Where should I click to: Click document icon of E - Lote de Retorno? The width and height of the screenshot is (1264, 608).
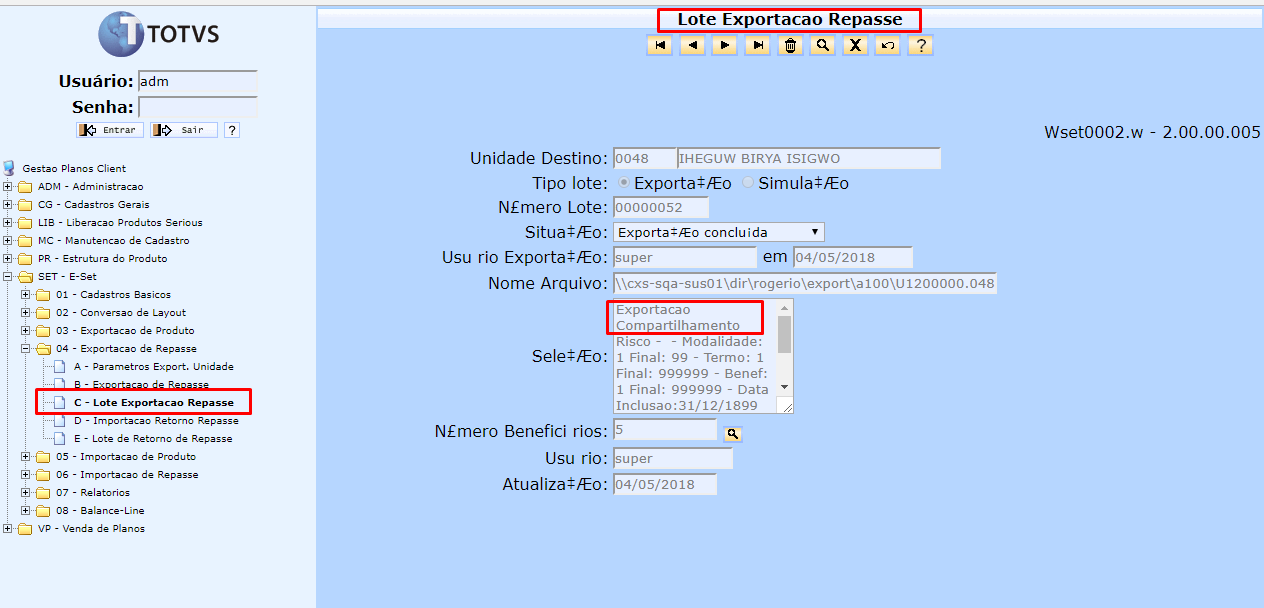60,438
